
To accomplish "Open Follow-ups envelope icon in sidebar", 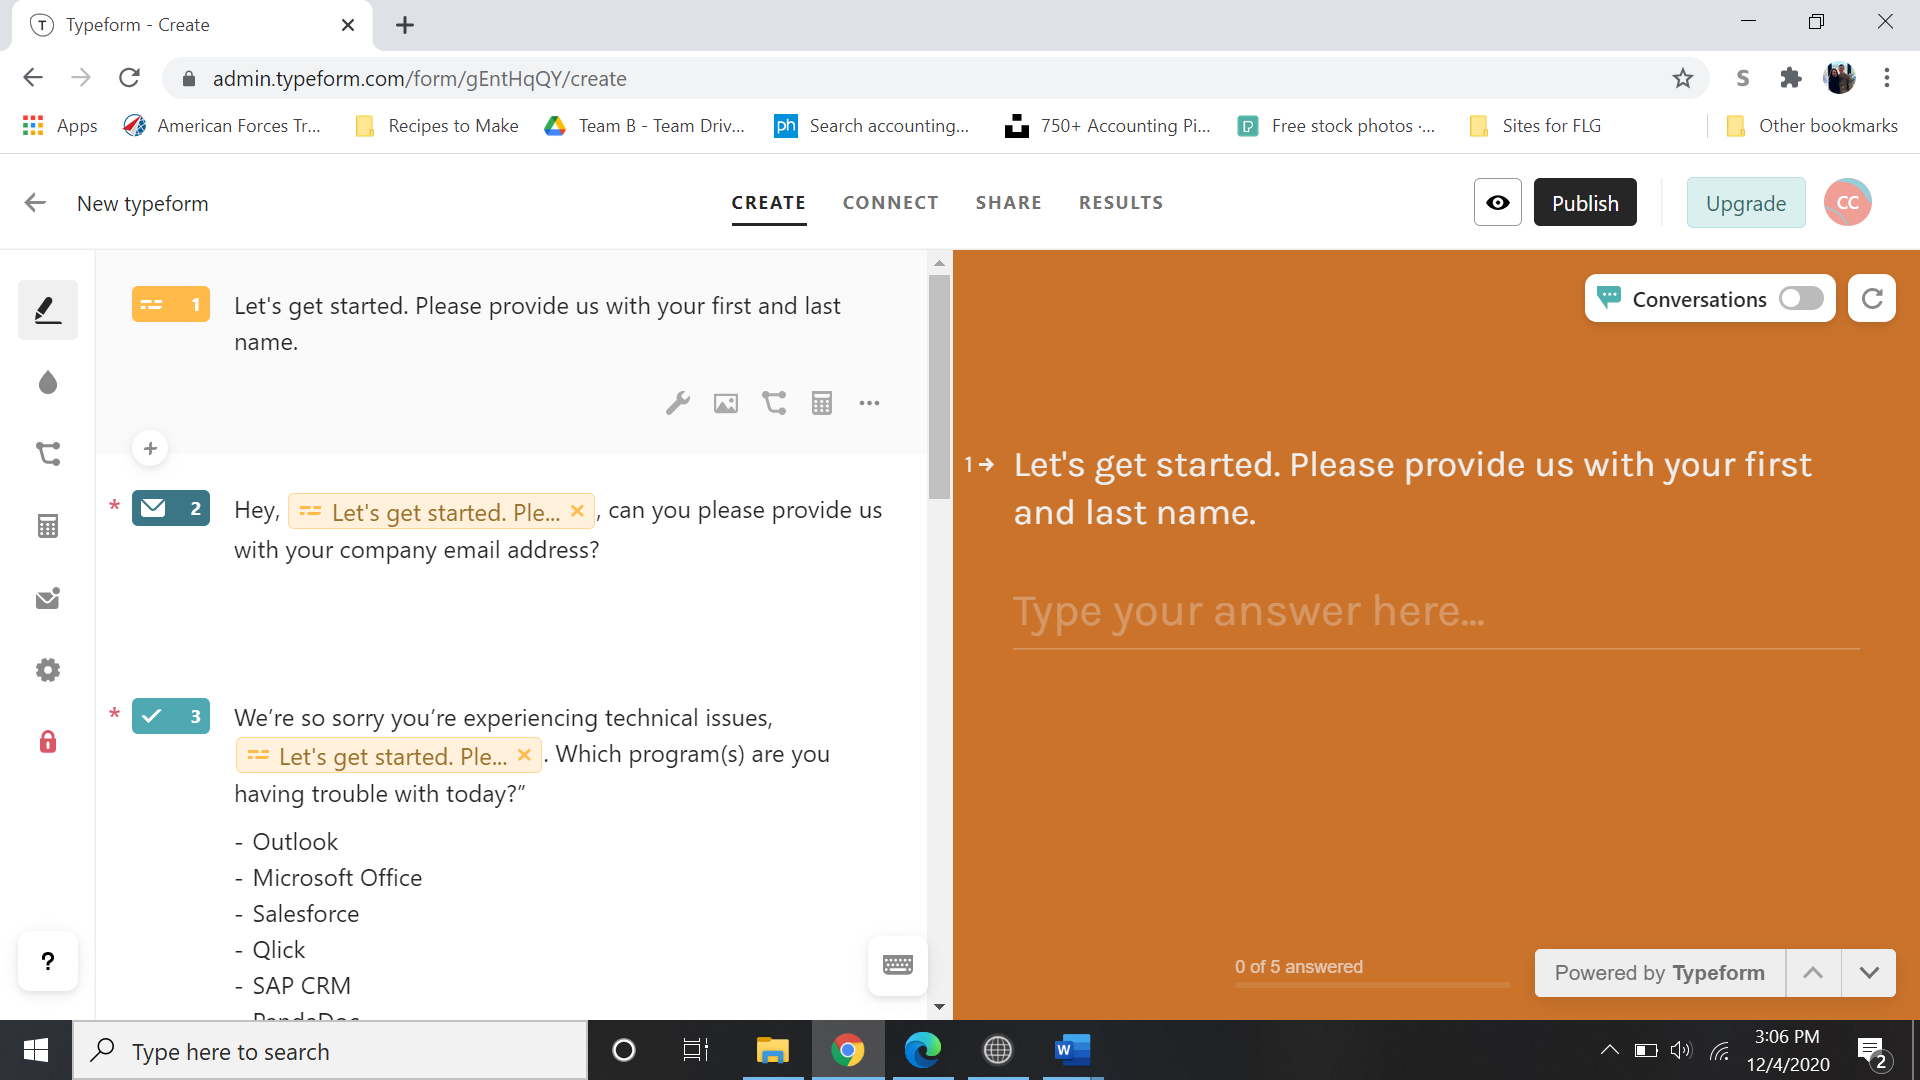I will [48, 598].
